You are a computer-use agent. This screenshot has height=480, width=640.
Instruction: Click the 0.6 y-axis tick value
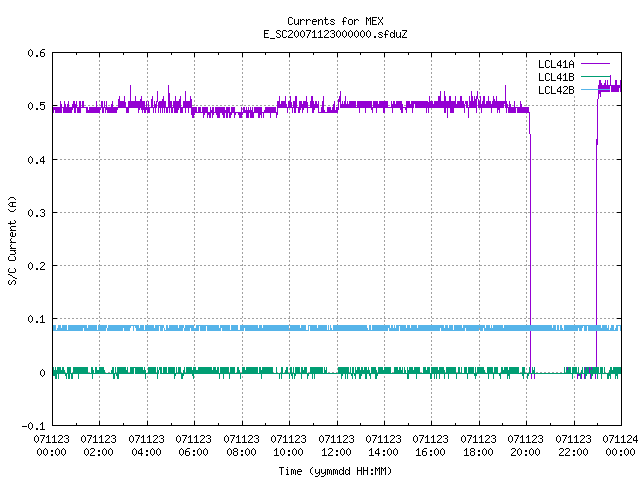[36, 53]
